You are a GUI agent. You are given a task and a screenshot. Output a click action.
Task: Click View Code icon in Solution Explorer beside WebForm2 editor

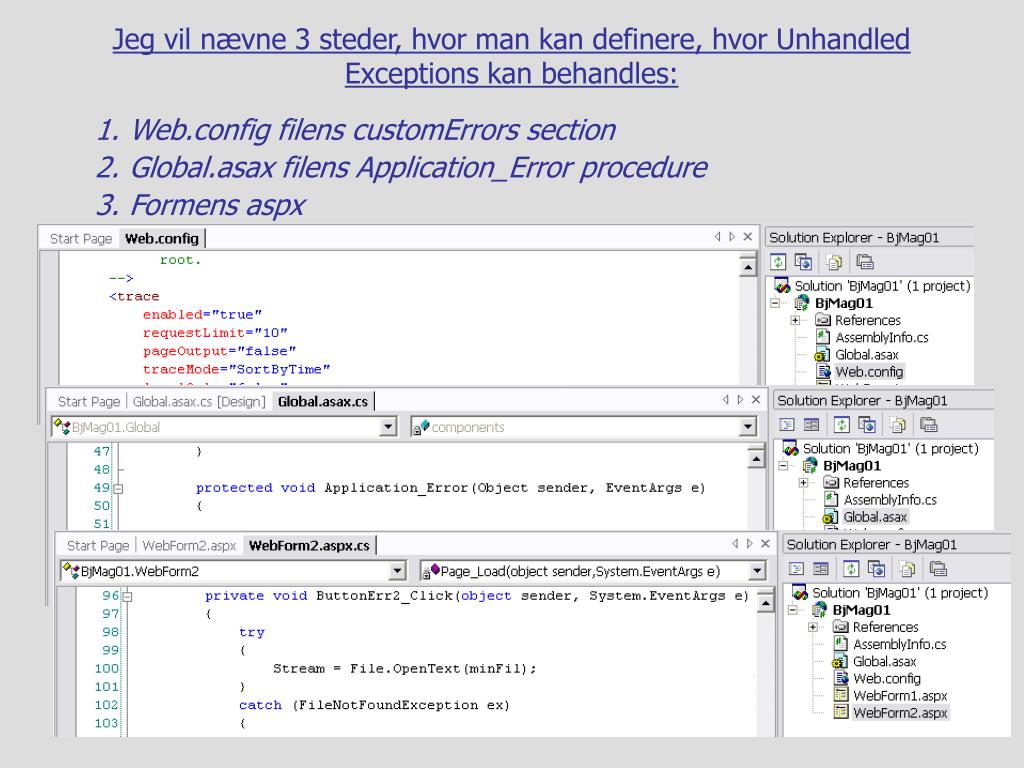796,569
